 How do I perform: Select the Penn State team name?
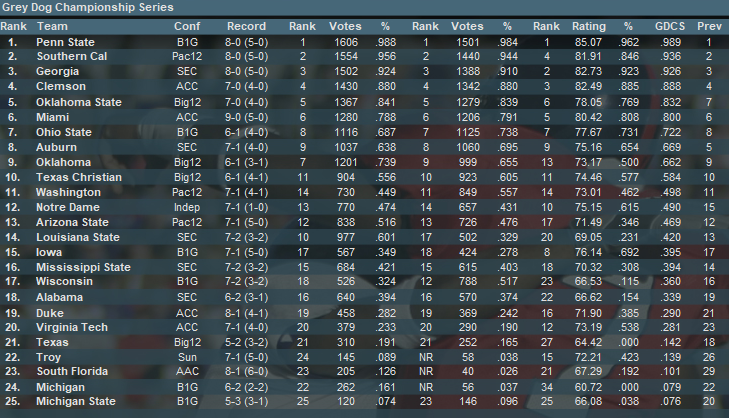(66, 42)
